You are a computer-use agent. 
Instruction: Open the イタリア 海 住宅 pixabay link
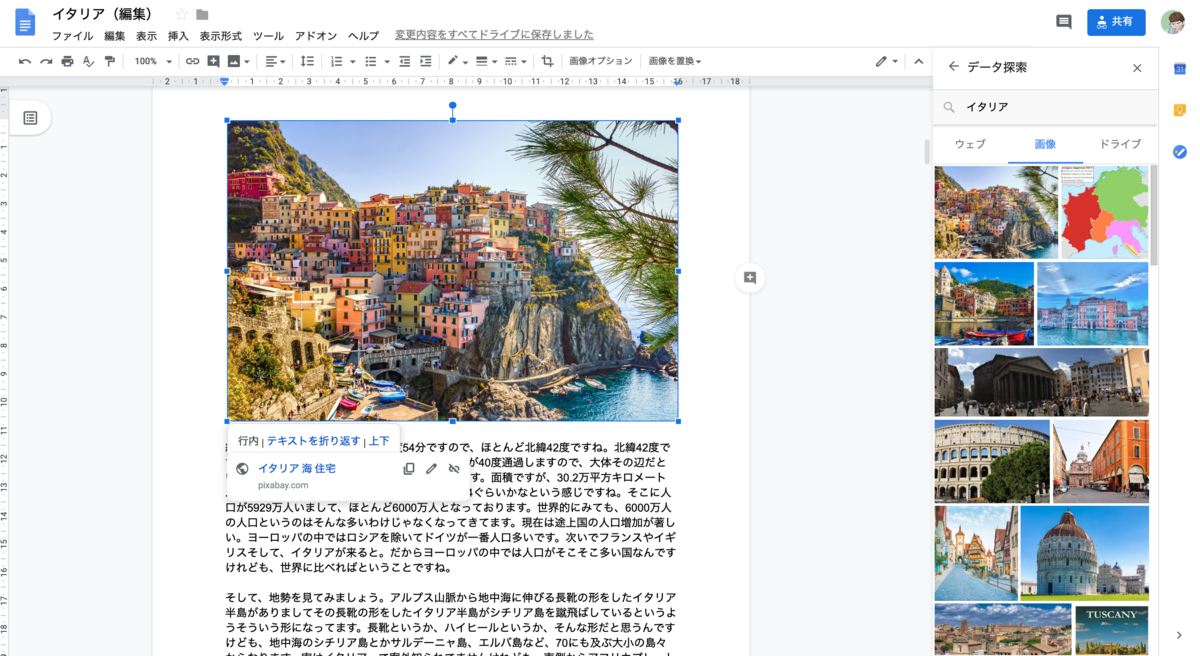pos(296,468)
